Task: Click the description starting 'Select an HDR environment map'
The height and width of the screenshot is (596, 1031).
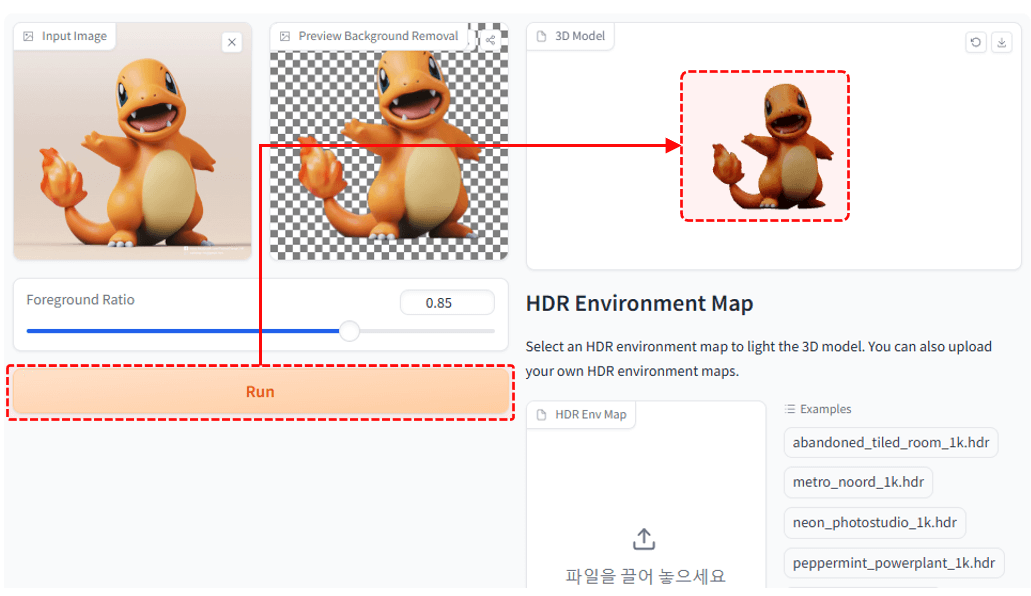Action: coord(759,359)
